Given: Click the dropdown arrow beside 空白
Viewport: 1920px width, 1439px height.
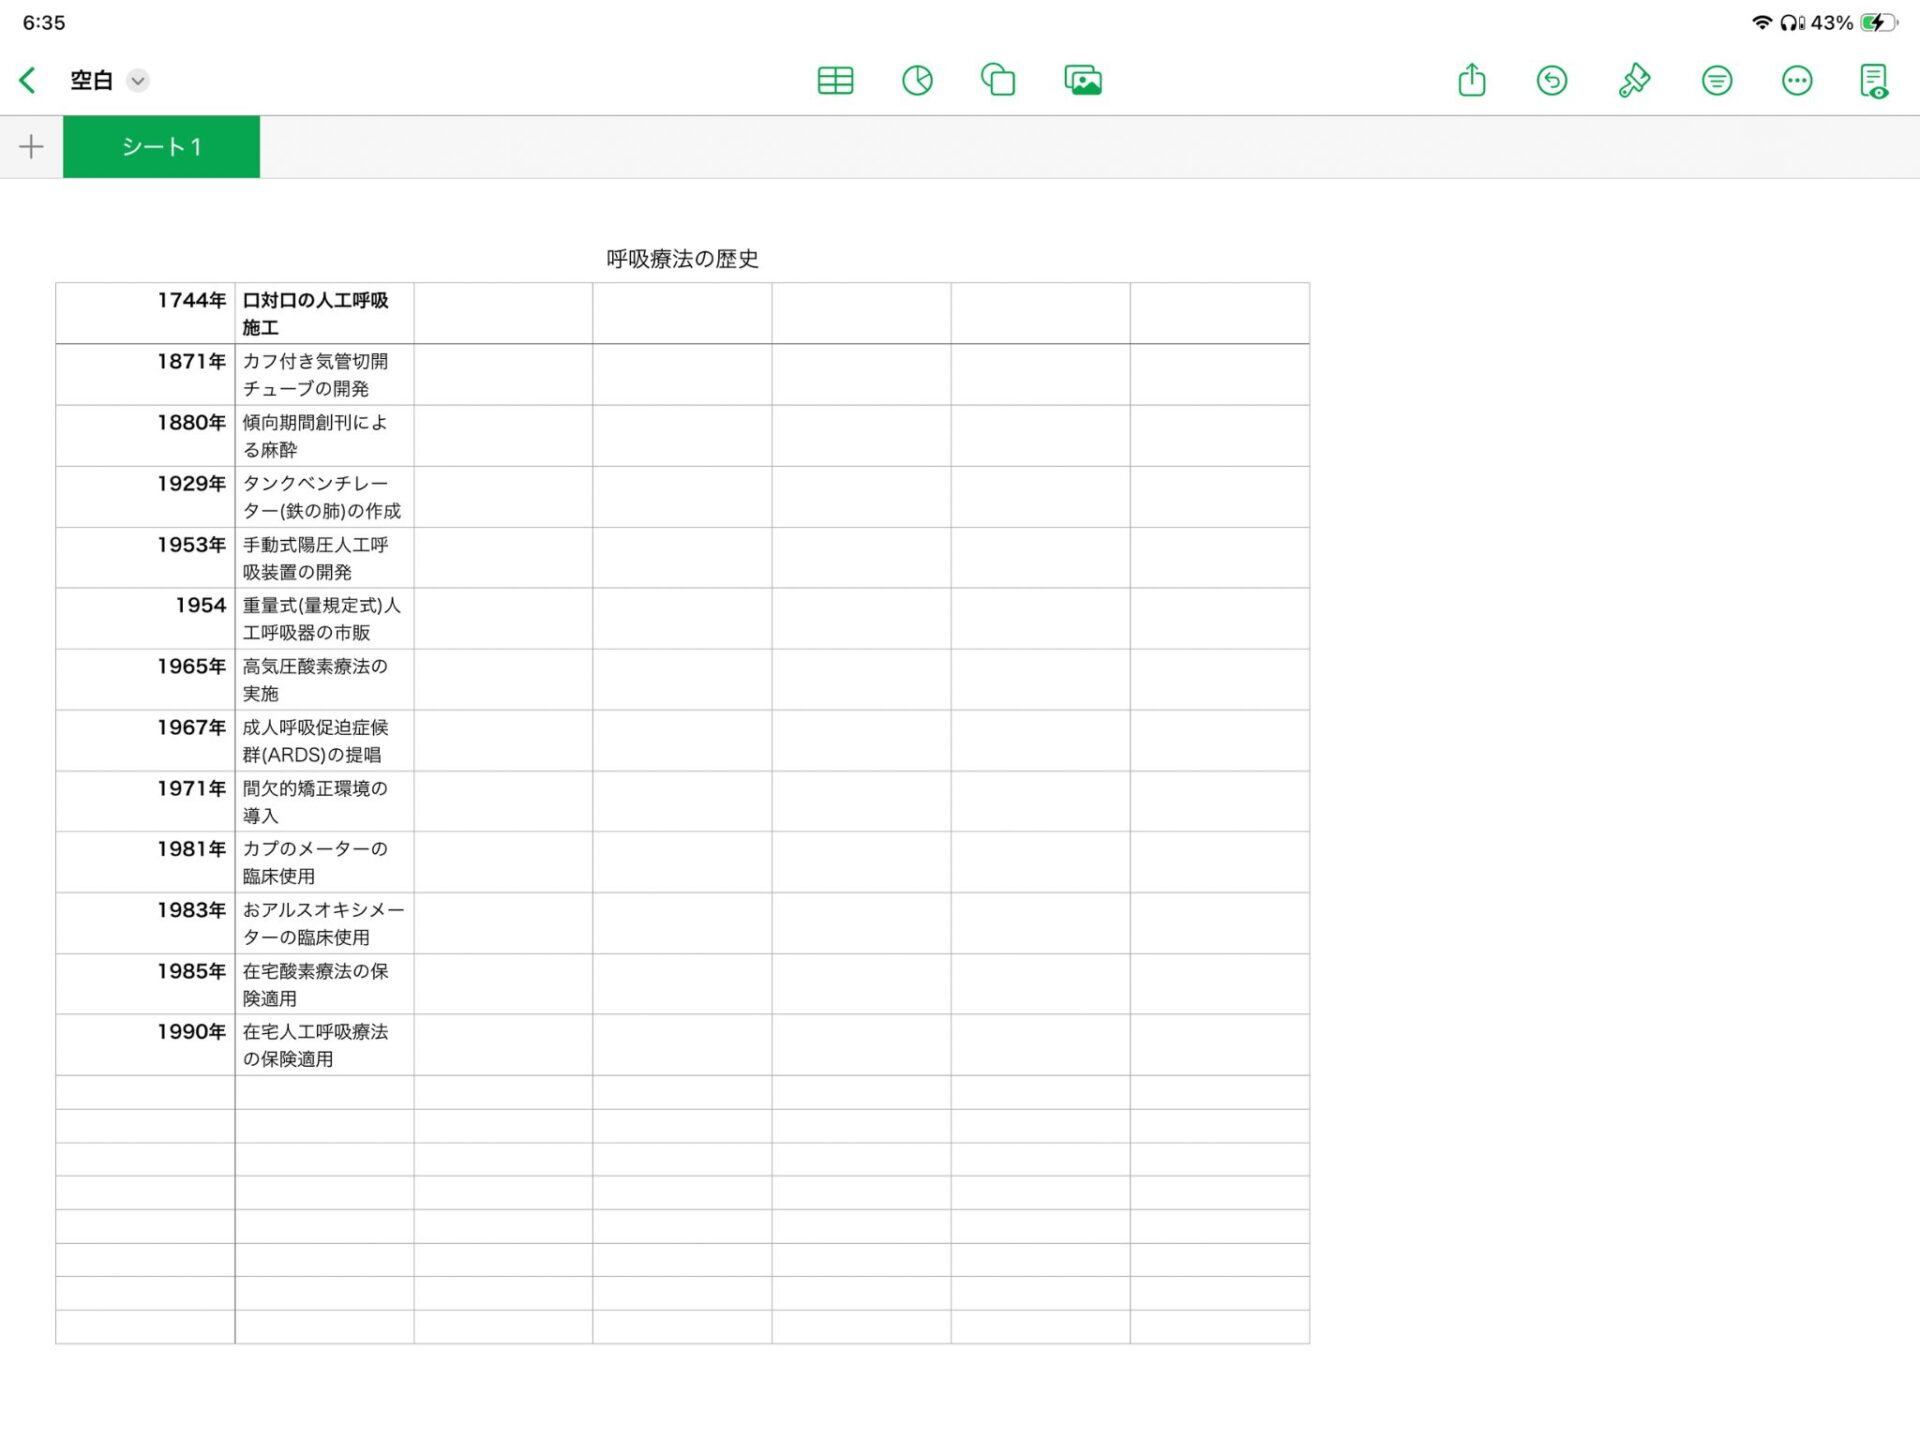Looking at the screenshot, I should 138,80.
